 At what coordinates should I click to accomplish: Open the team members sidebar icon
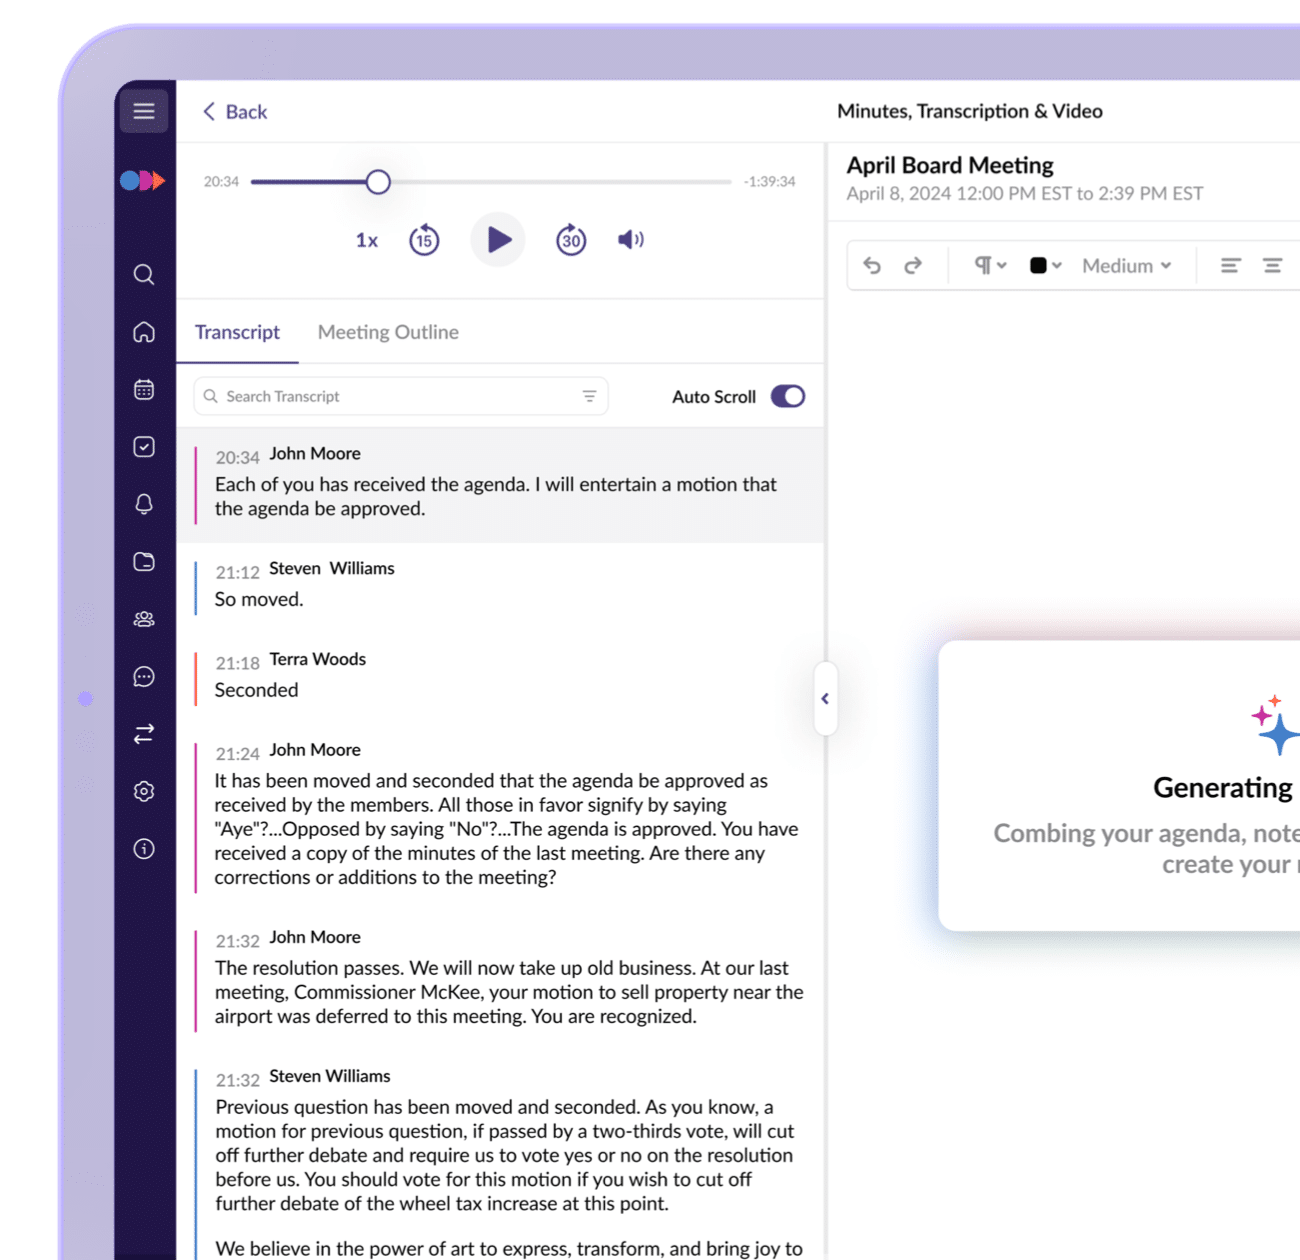(x=144, y=618)
